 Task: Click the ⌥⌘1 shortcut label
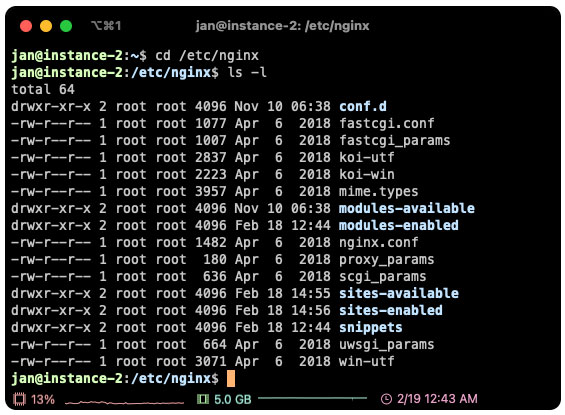tap(106, 26)
